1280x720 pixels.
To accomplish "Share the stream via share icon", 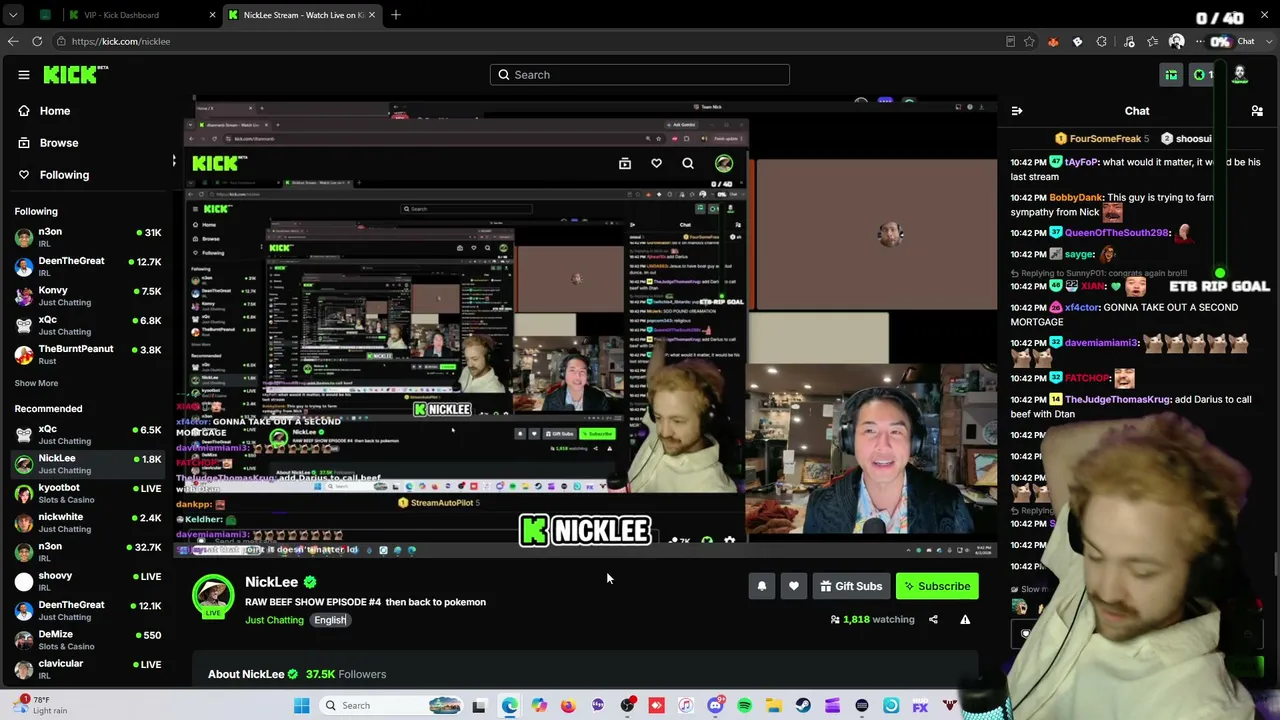I will [933, 620].
